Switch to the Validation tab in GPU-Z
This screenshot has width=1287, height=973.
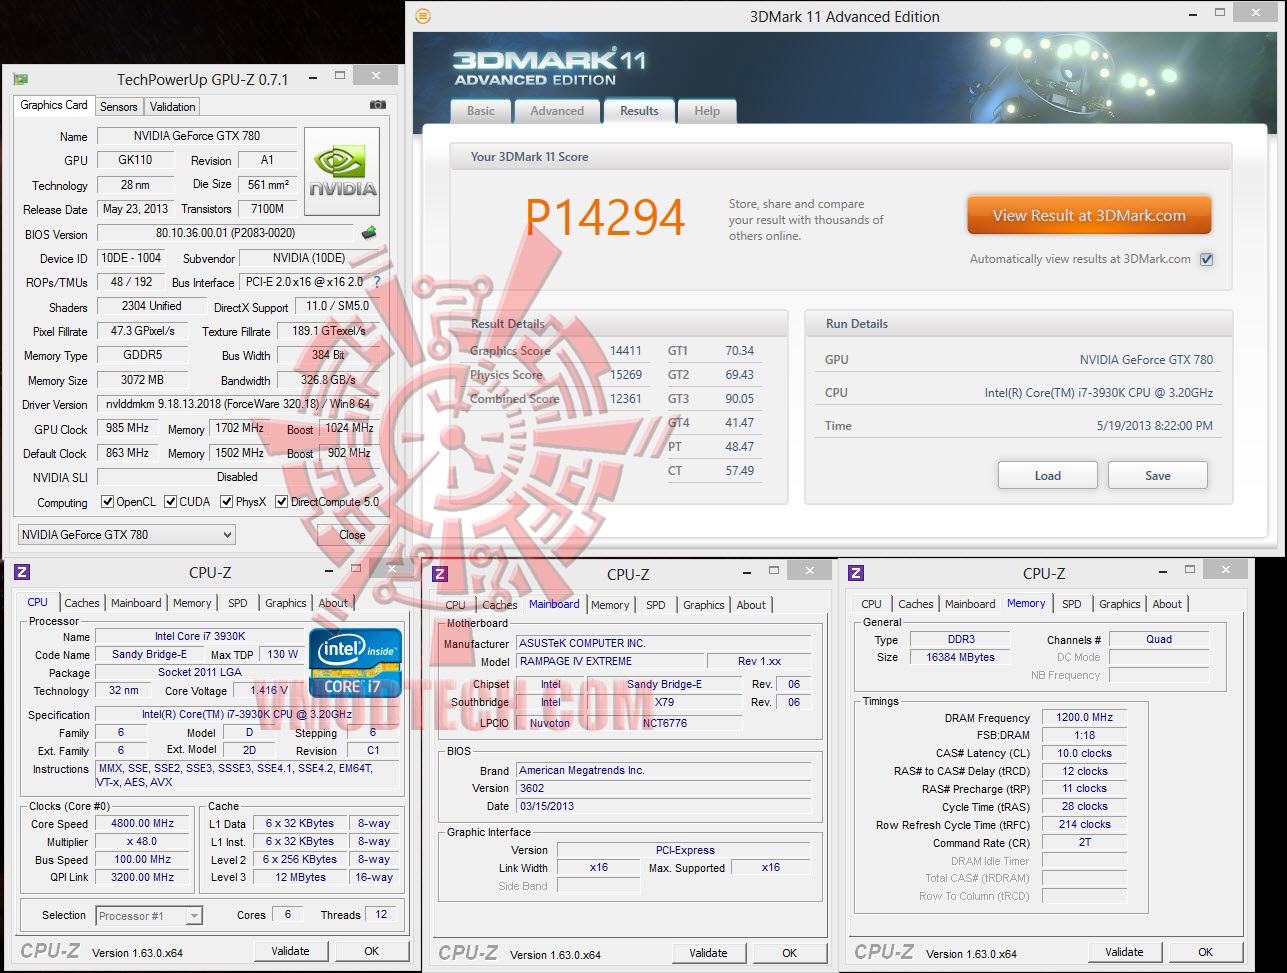[173, 107]
